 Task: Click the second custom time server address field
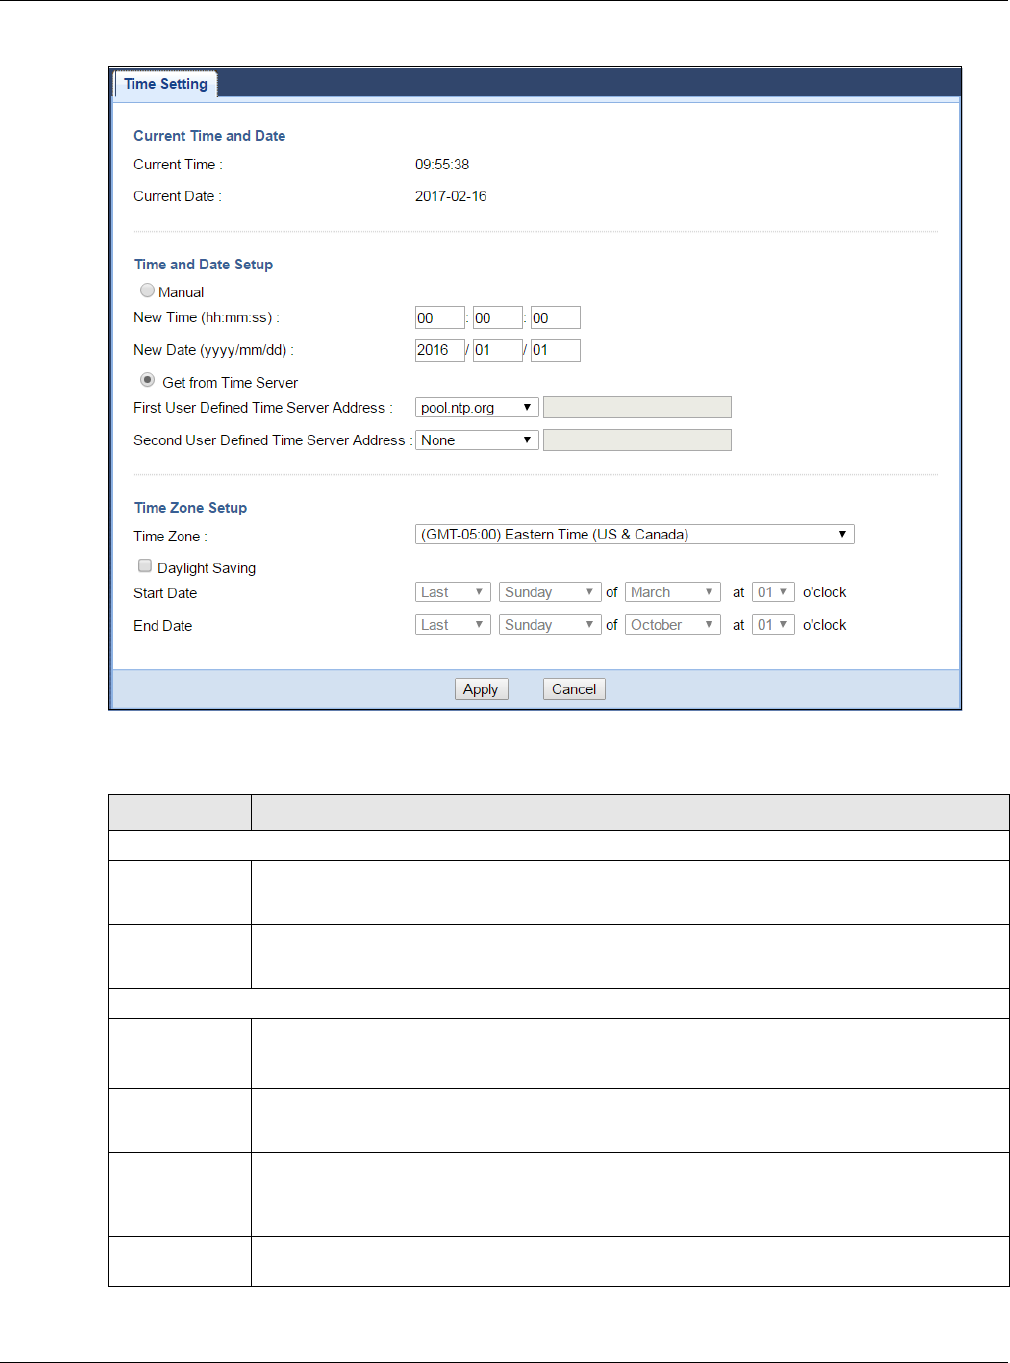click(x=637, y=440)
